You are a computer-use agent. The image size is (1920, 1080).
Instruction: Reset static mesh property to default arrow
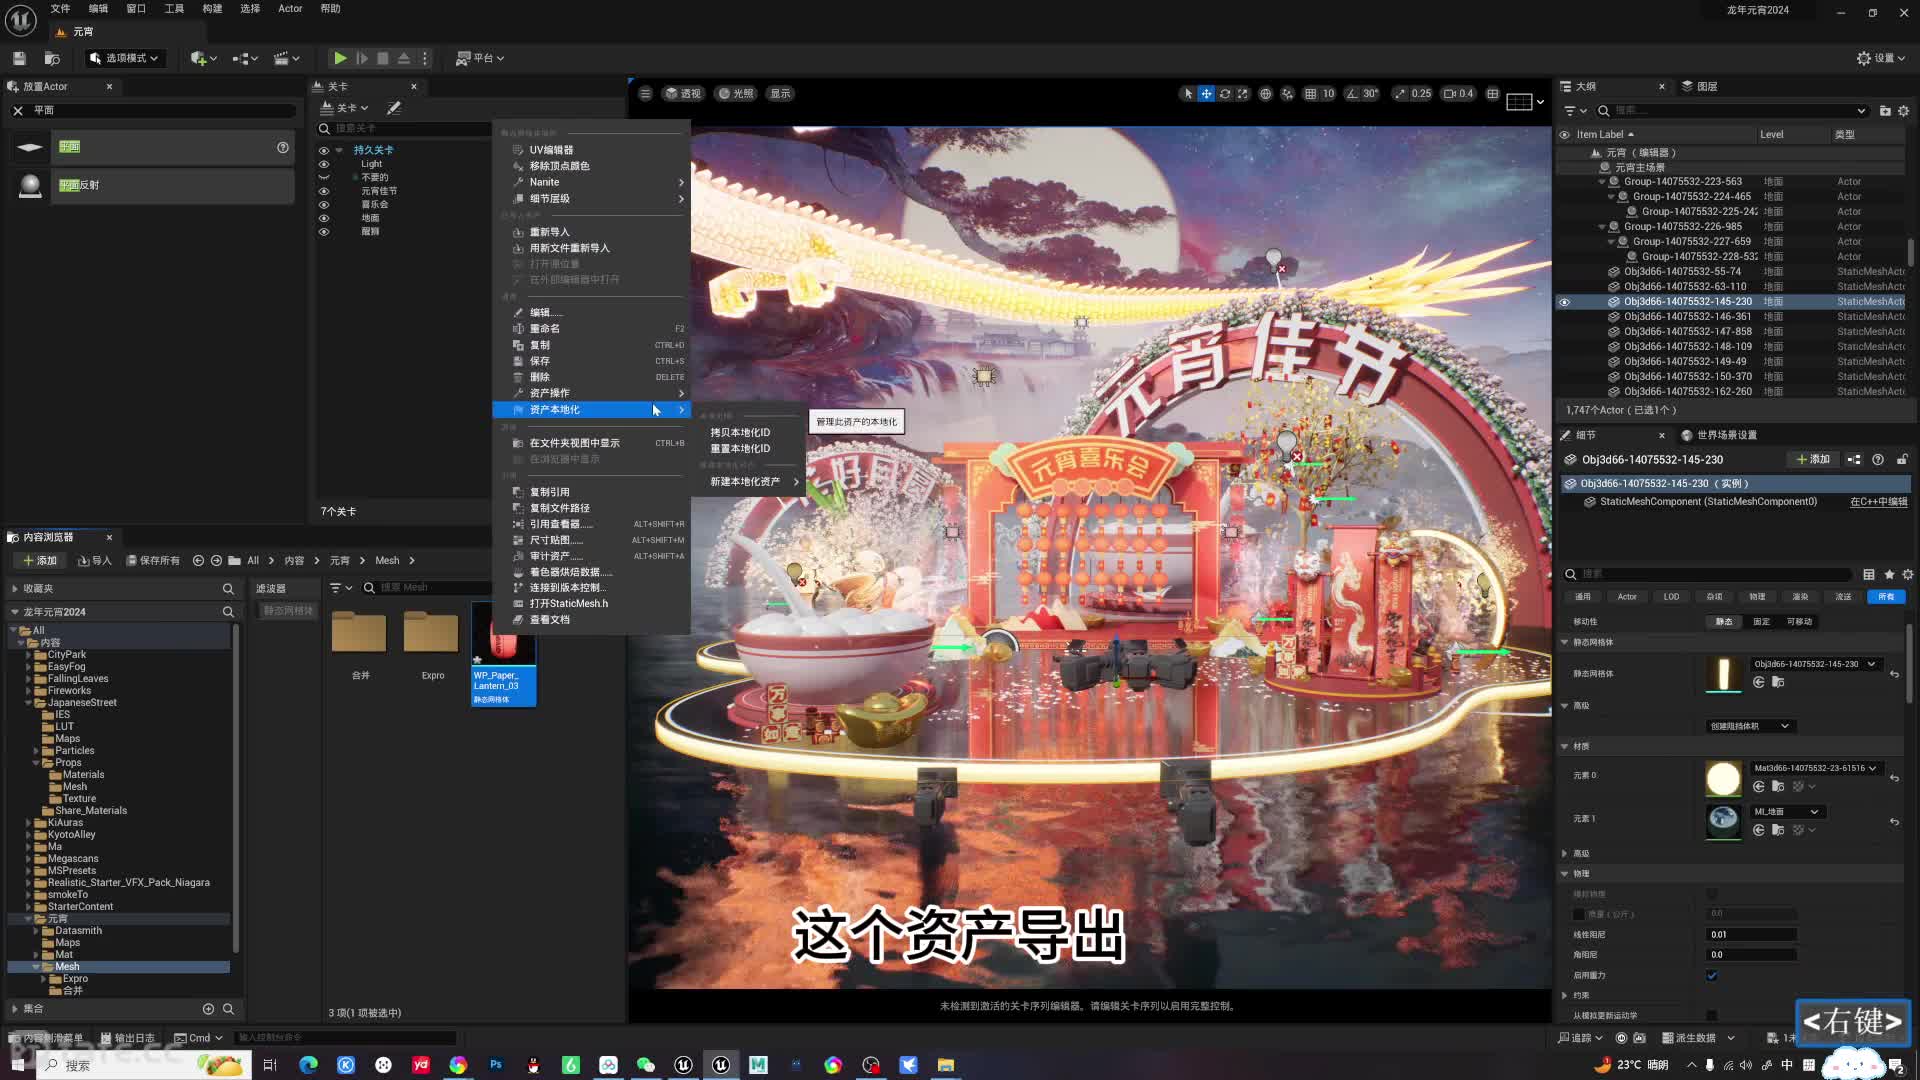click(1894, 674)
